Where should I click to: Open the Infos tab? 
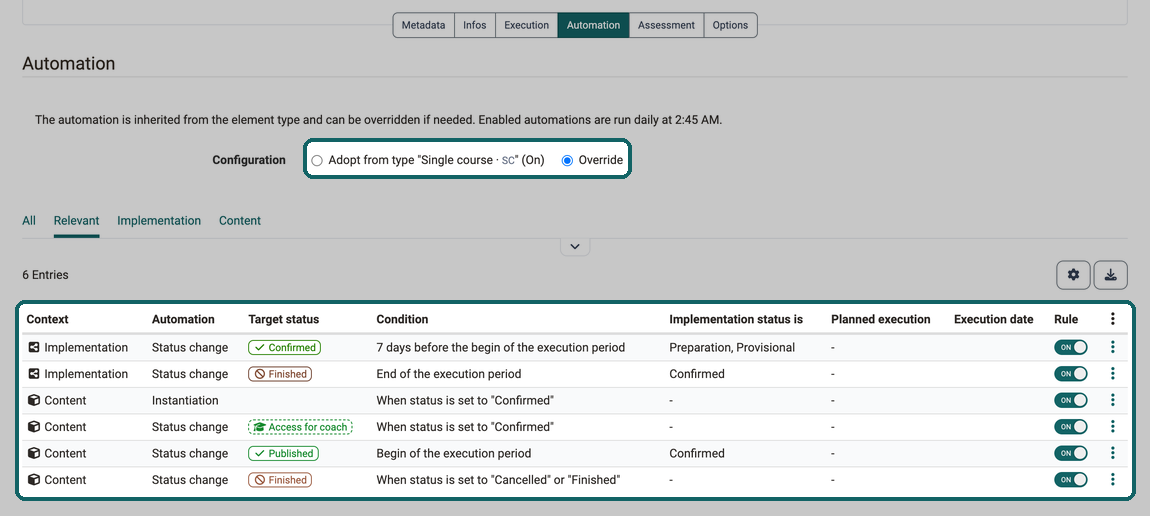click(475, 25)
